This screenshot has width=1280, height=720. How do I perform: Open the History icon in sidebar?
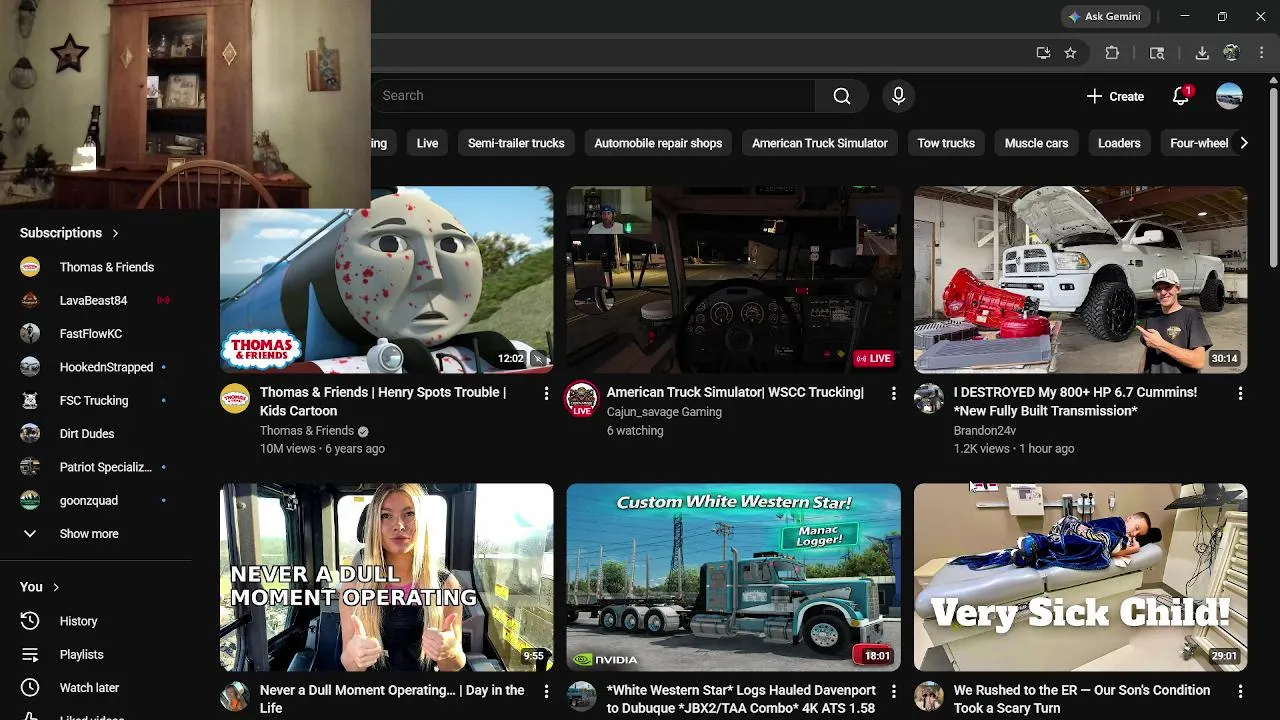click(x=30, y=621)
